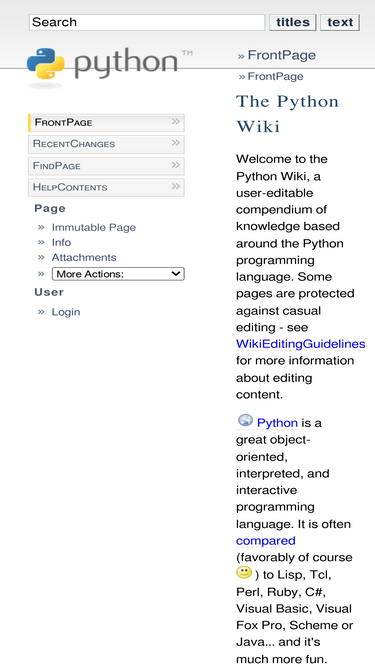This screenshot has width=375, height=667.
Task: Click the chevron arrow on HelpContents tab
Action: pyautogui.click(x=176, y=187)
